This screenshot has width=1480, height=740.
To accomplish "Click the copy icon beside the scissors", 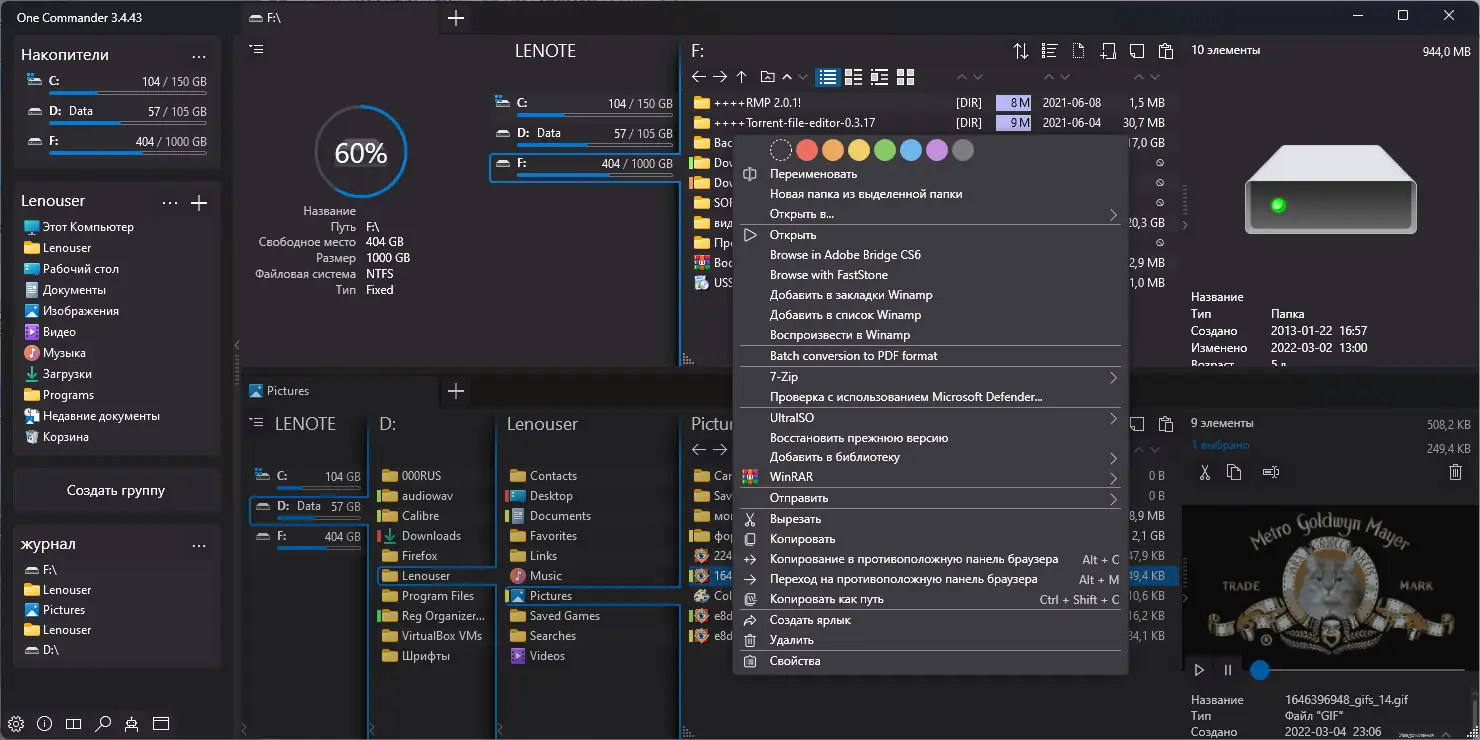I will click(1234, 472).
